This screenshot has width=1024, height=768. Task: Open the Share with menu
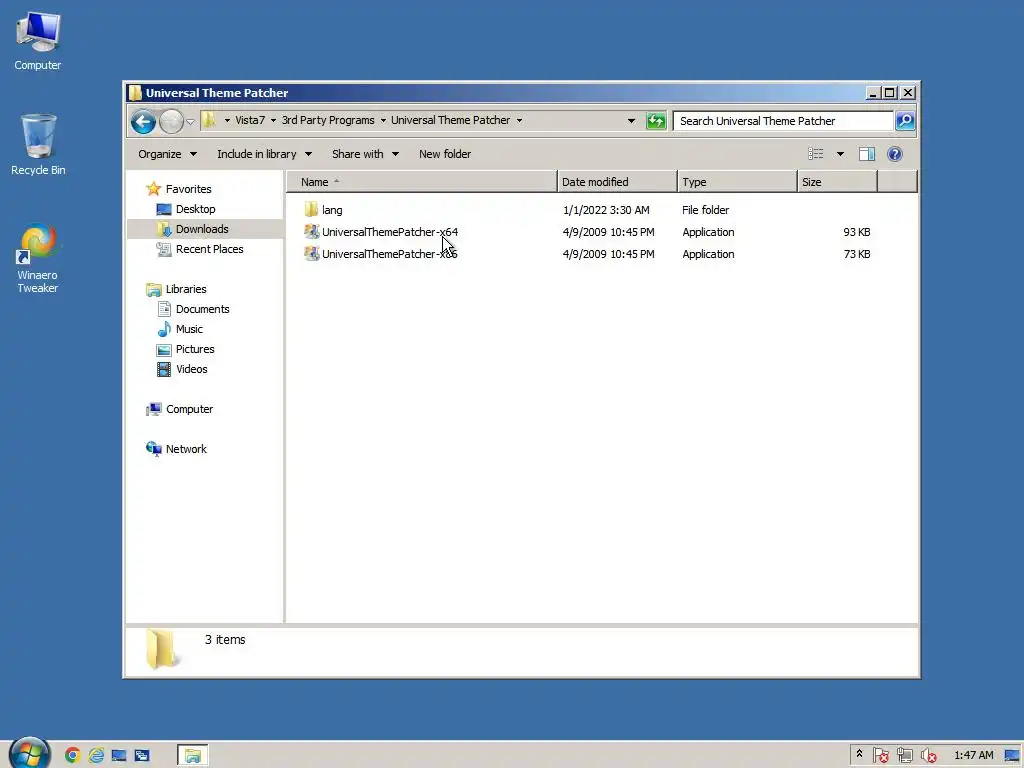click(365, 154)
